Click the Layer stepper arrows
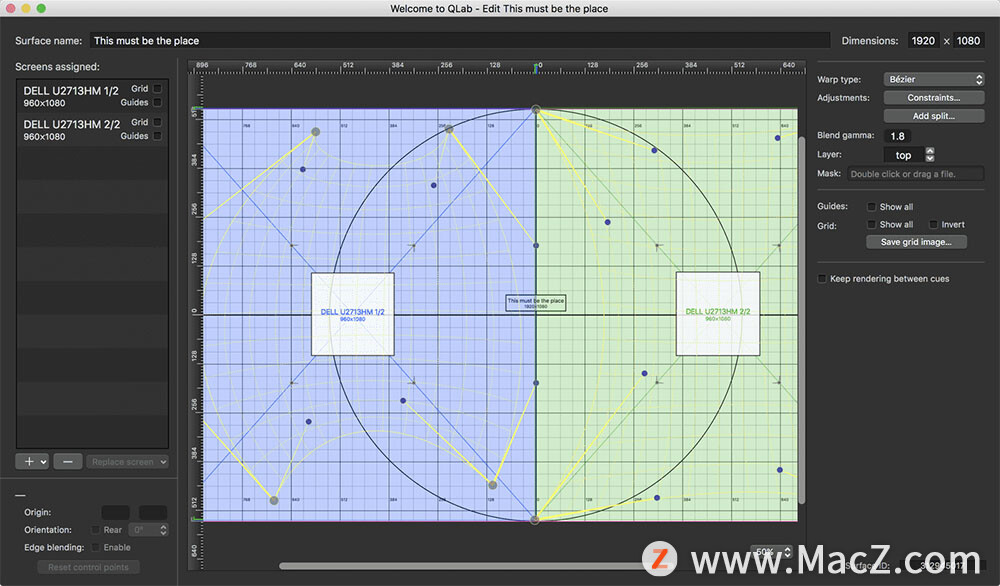The width and height of the screenshot is (1000, 586). (x=930, y=155)
